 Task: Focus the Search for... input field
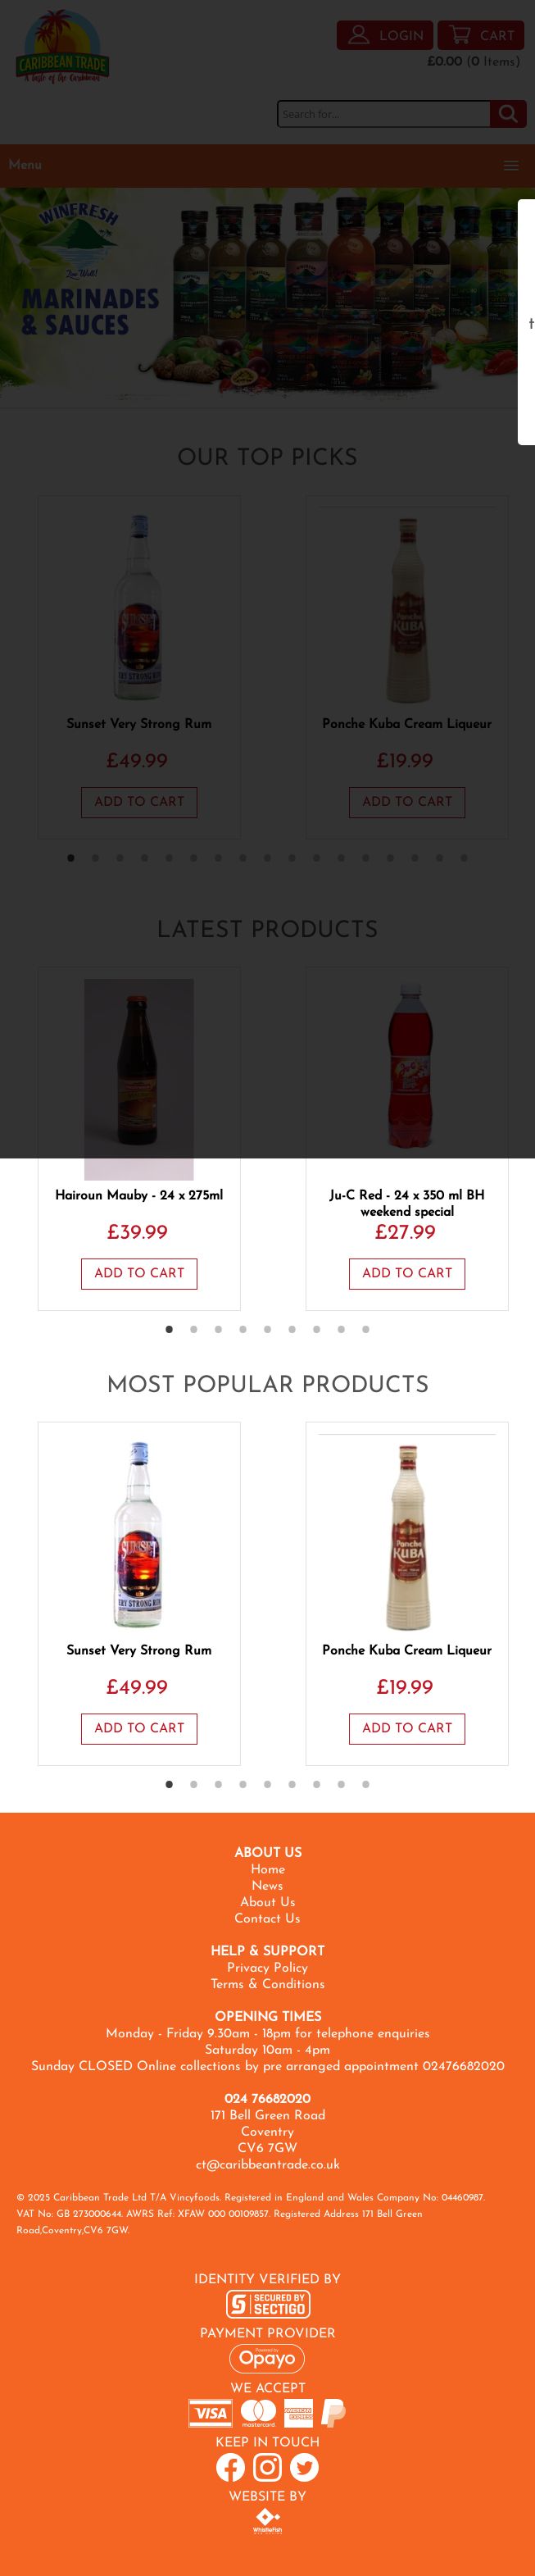(384, 114)
